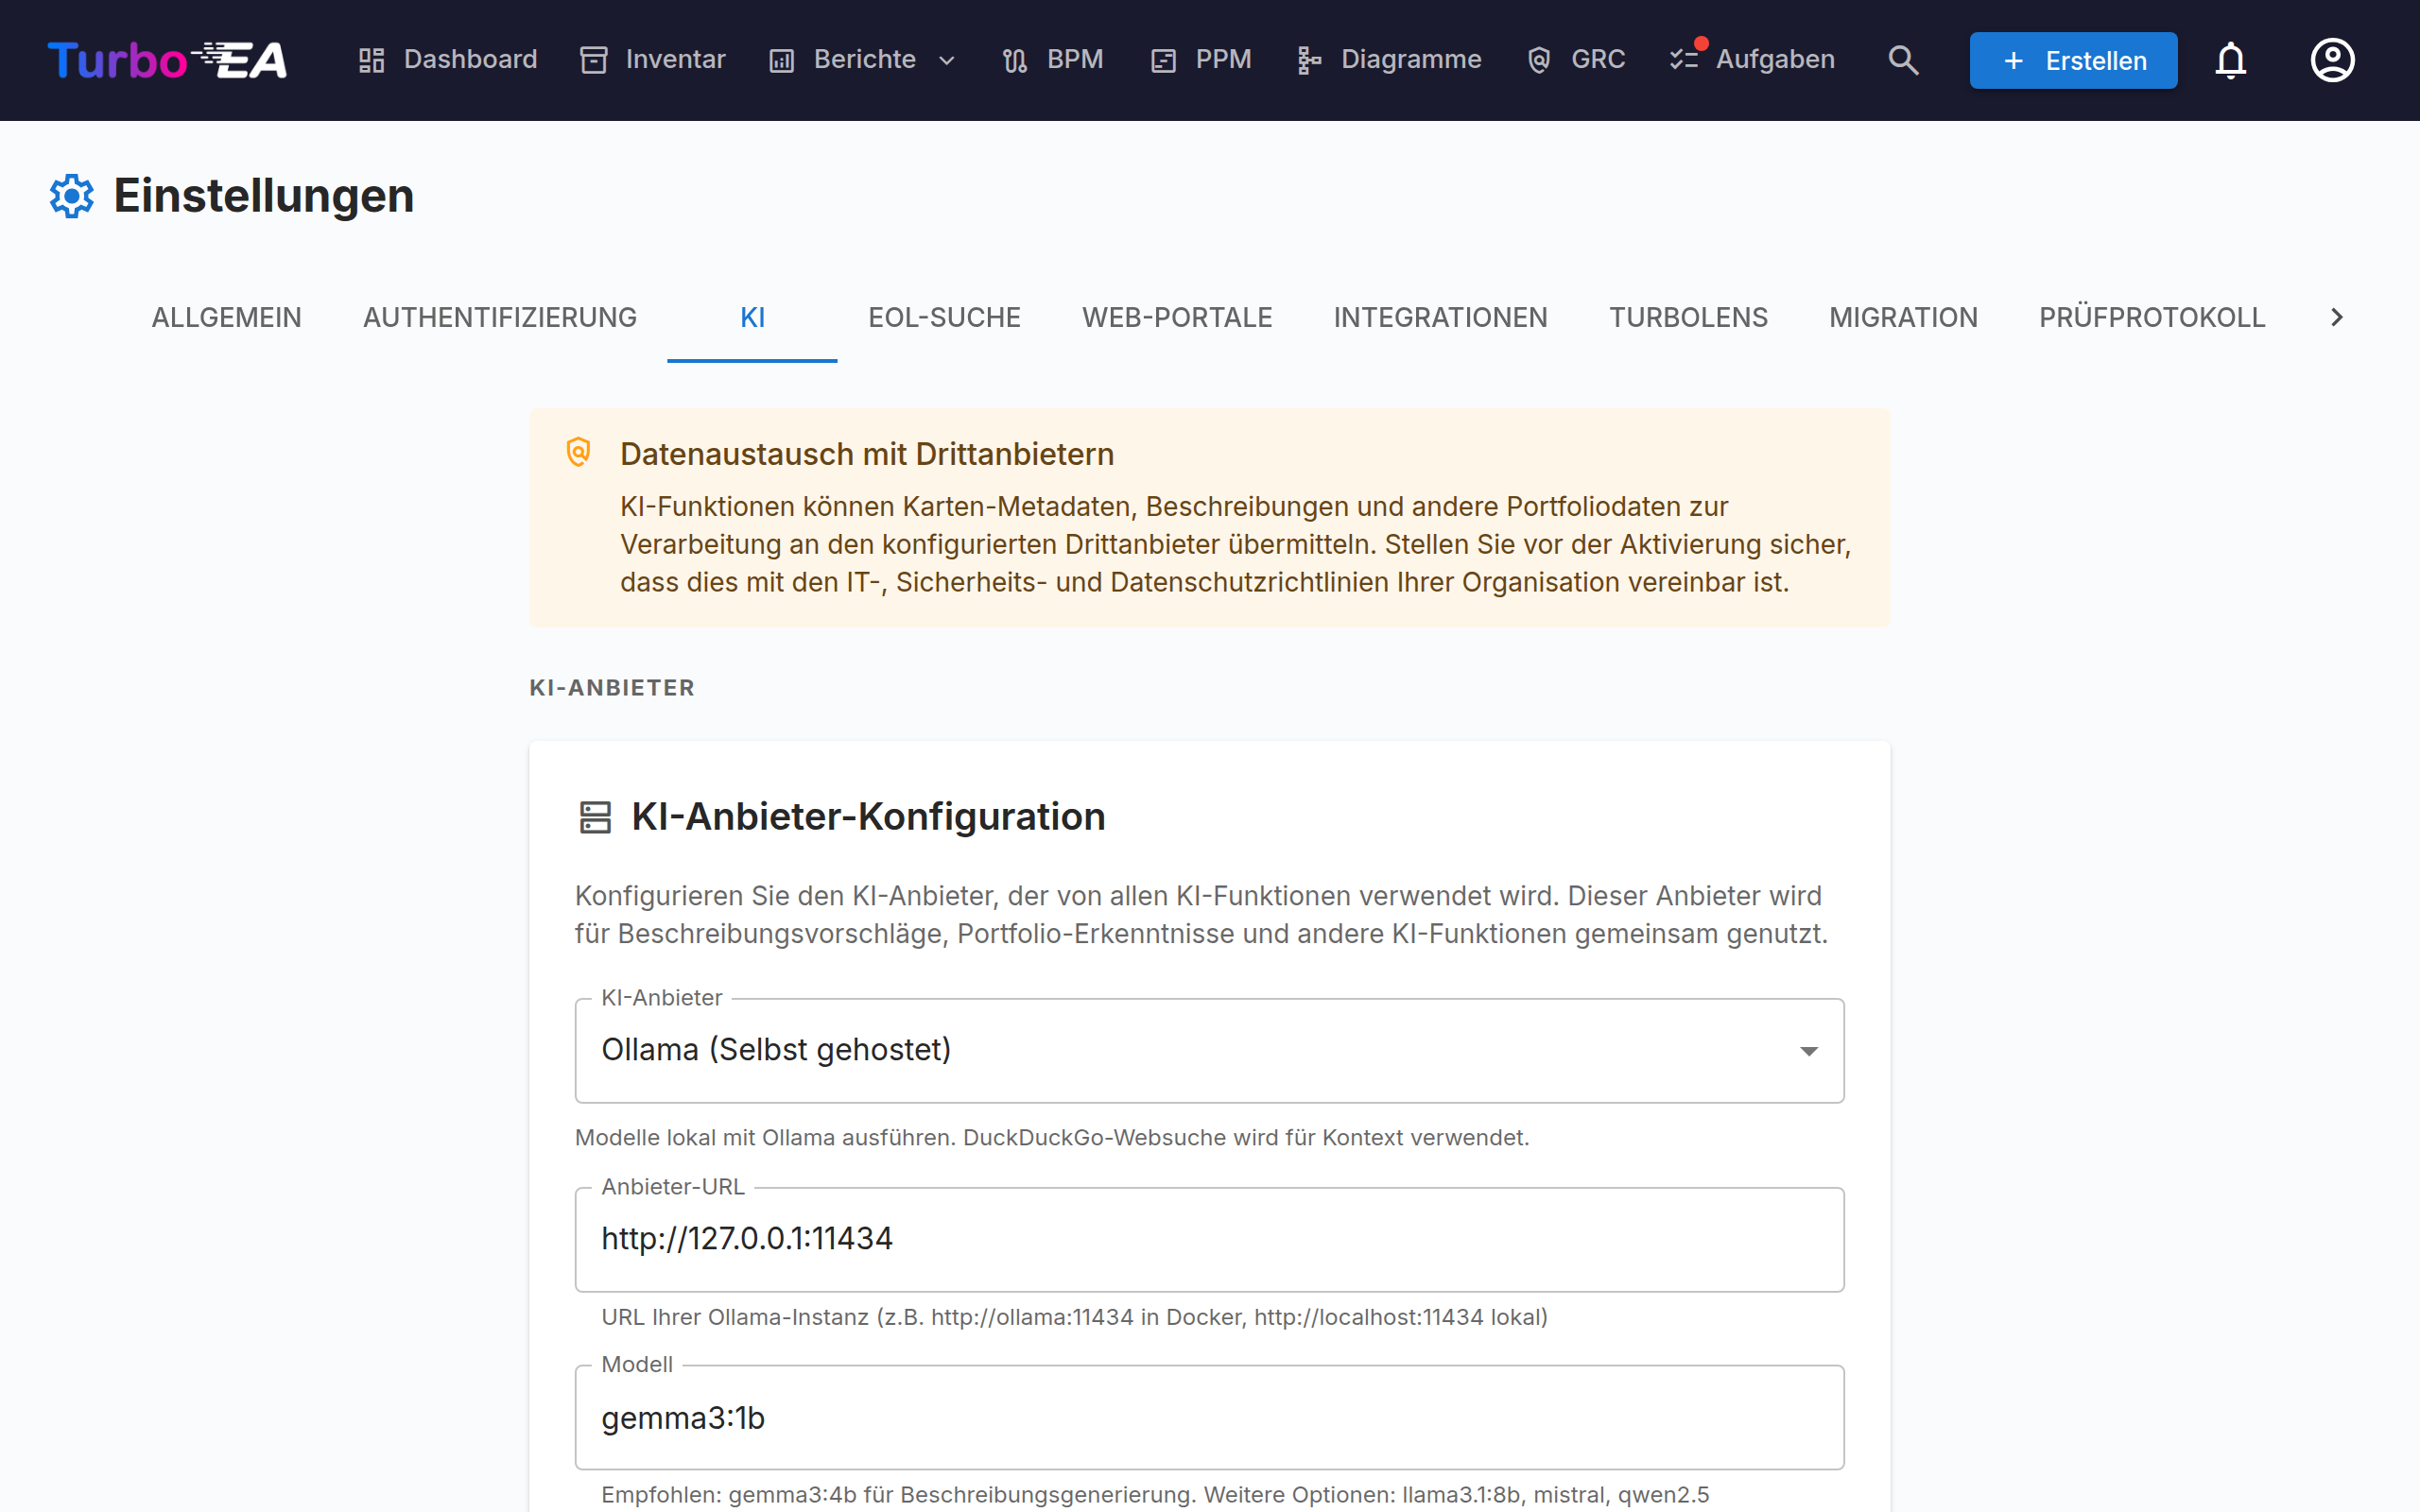Open the KI-Anbieter dropdown showing Ollama
This screenshot has width=2420, height=1512.
(x=1209, y=1050)
